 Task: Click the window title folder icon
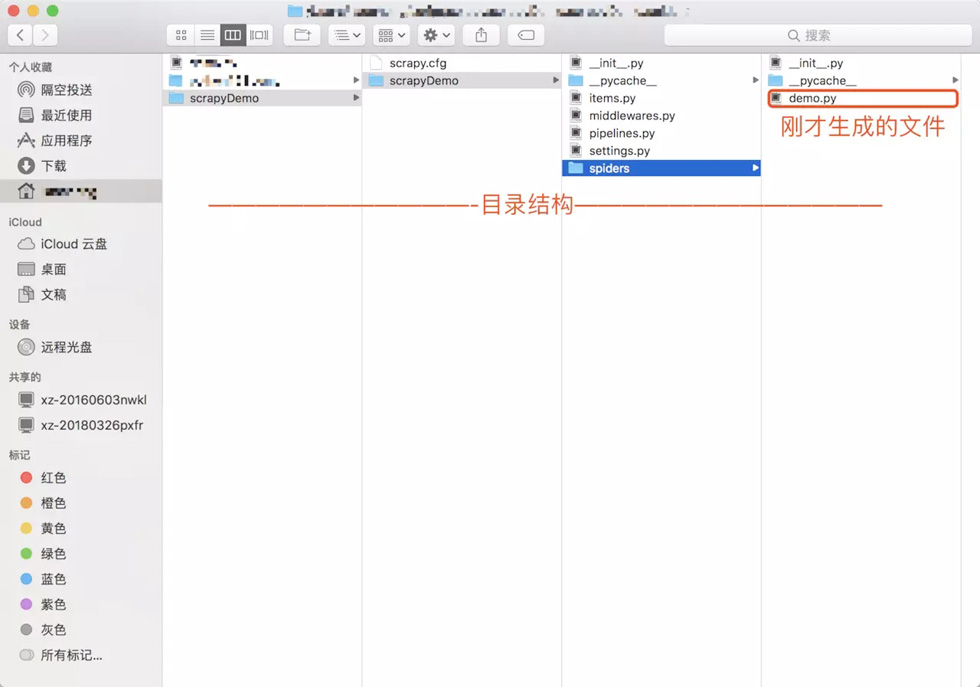(x=295, y=11)
